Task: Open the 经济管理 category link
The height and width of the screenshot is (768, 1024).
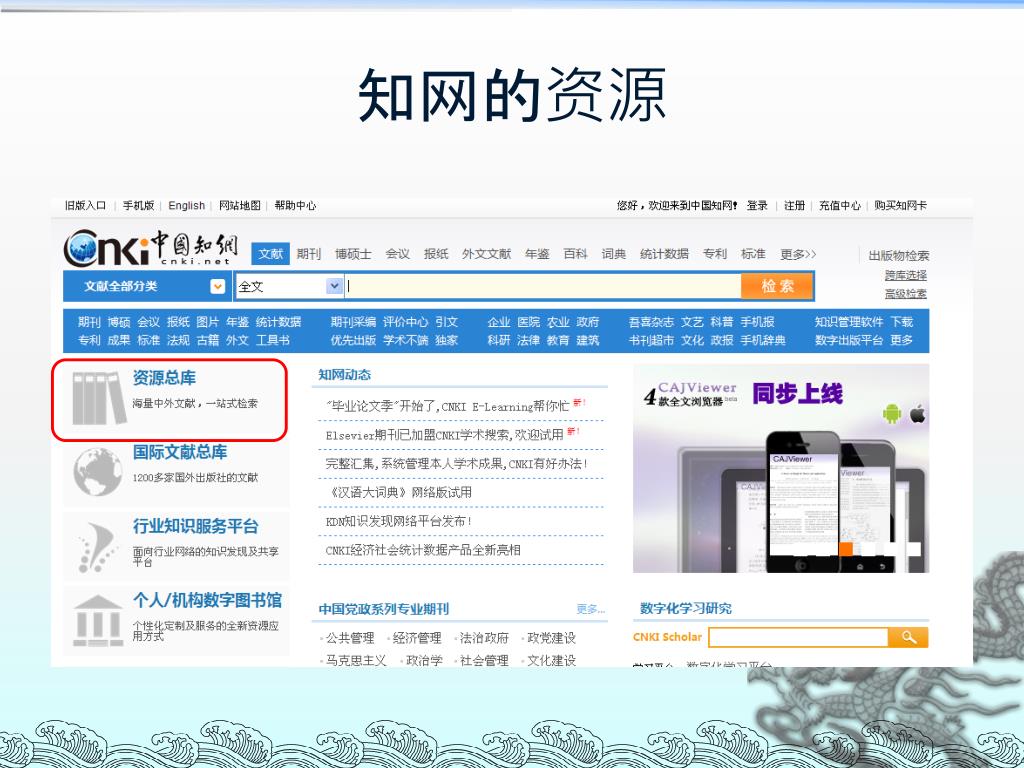Action: pyautogui.click(x=417, y=638)
